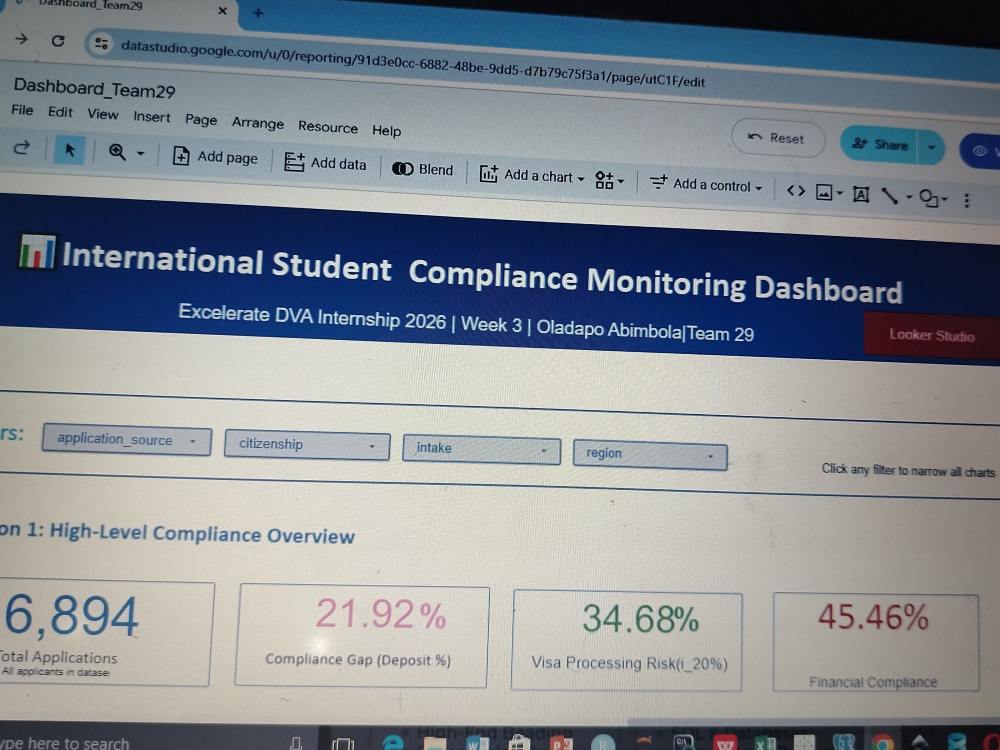Open the File menu

[22, 110]
